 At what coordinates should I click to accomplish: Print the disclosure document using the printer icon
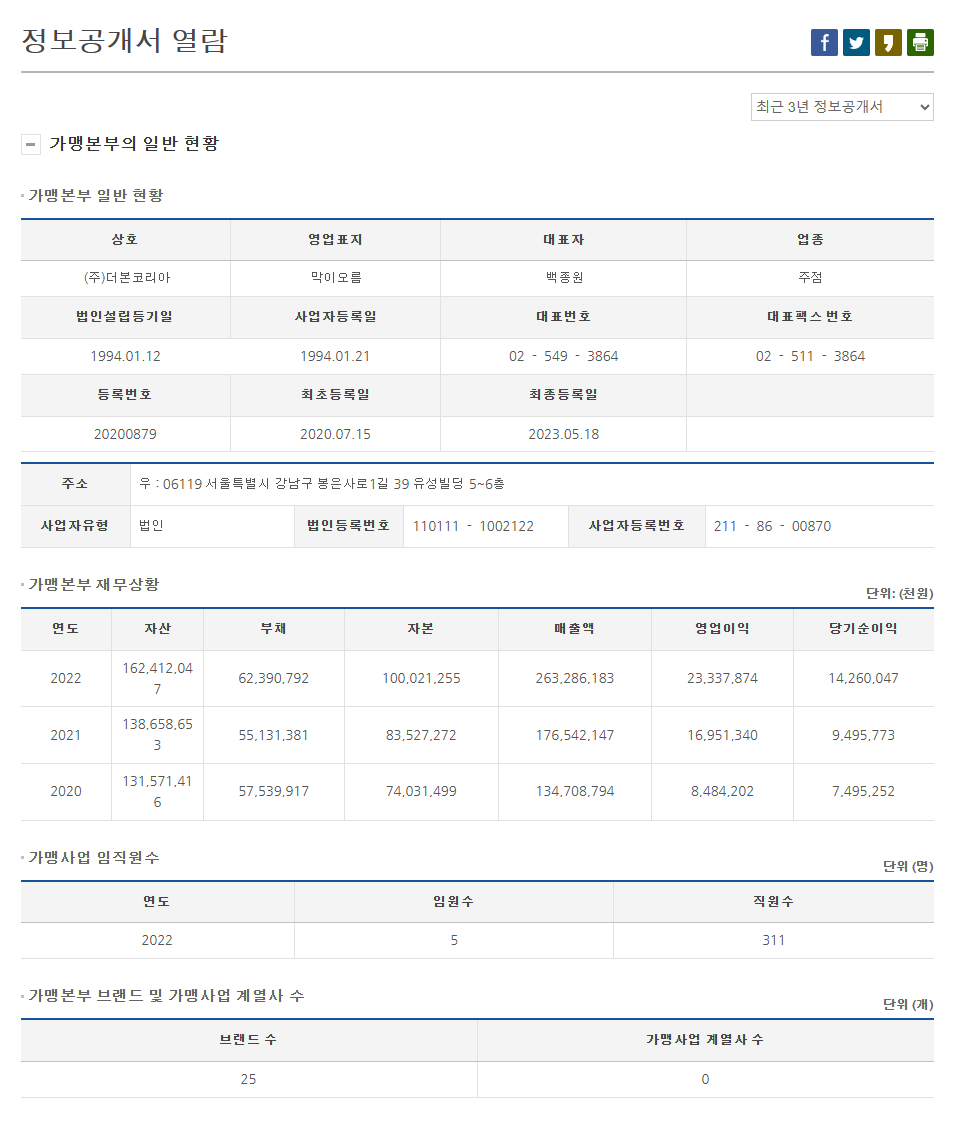tap(919, 41)
